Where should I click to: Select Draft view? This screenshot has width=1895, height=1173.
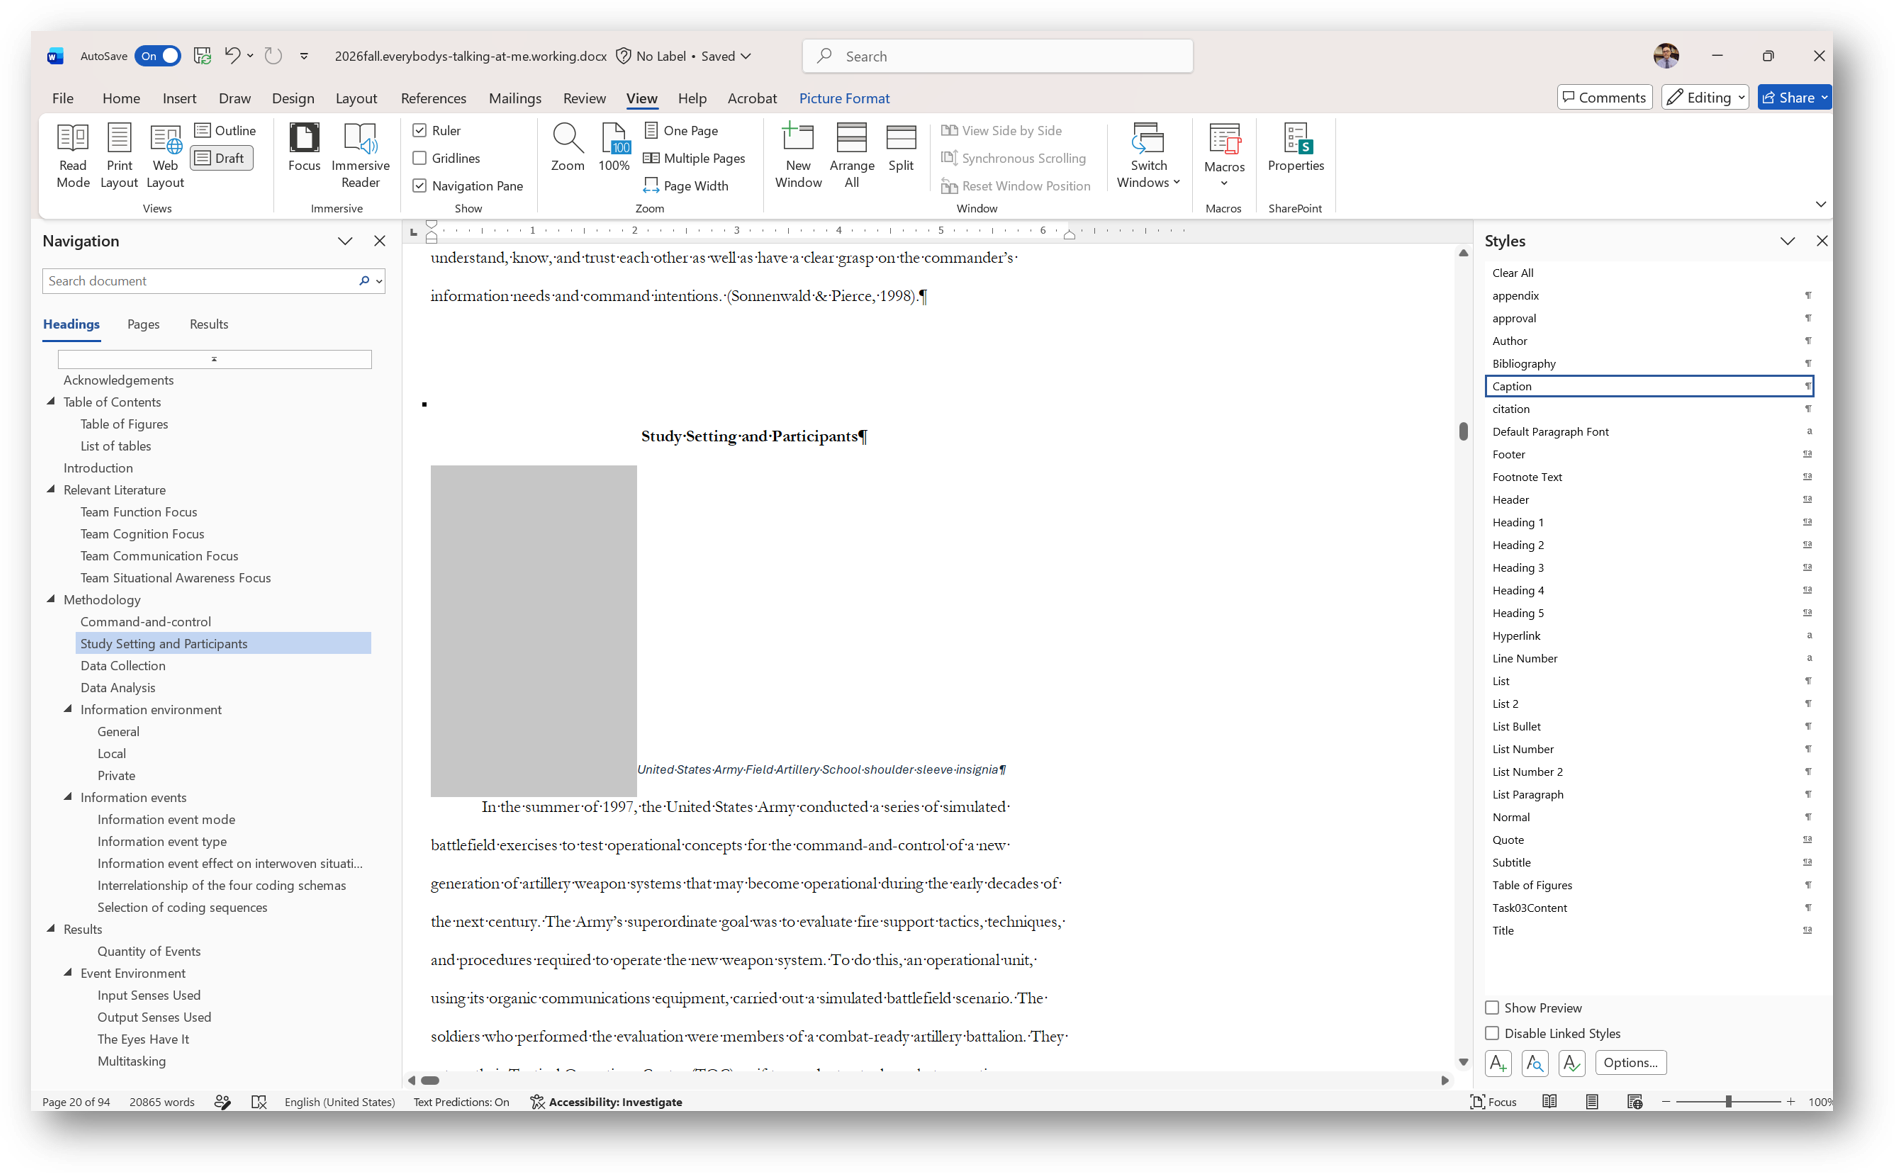pos(221,158)
